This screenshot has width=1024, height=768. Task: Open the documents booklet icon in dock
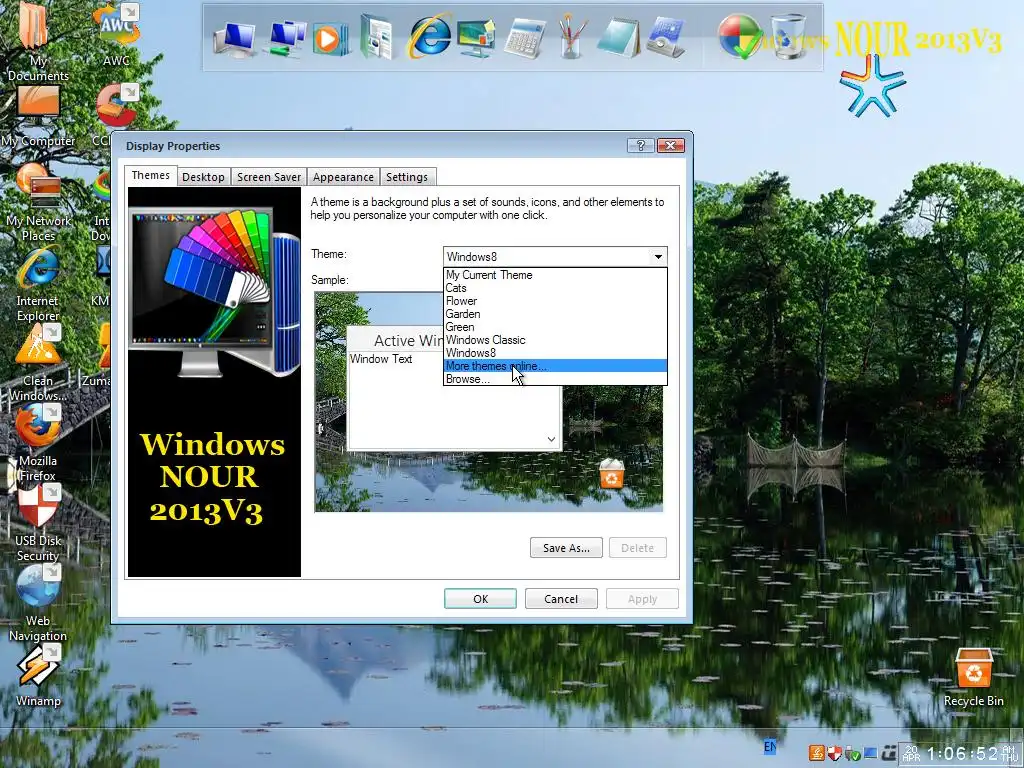tap(377, 37)
